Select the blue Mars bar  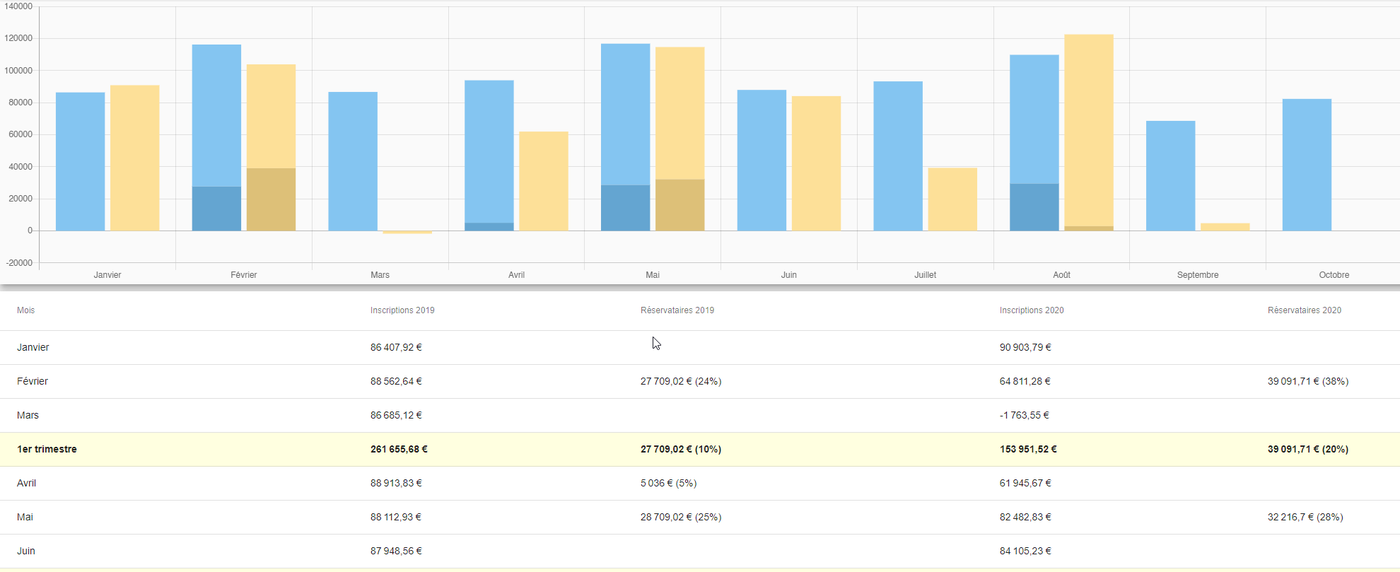click(x=353, y=161)
